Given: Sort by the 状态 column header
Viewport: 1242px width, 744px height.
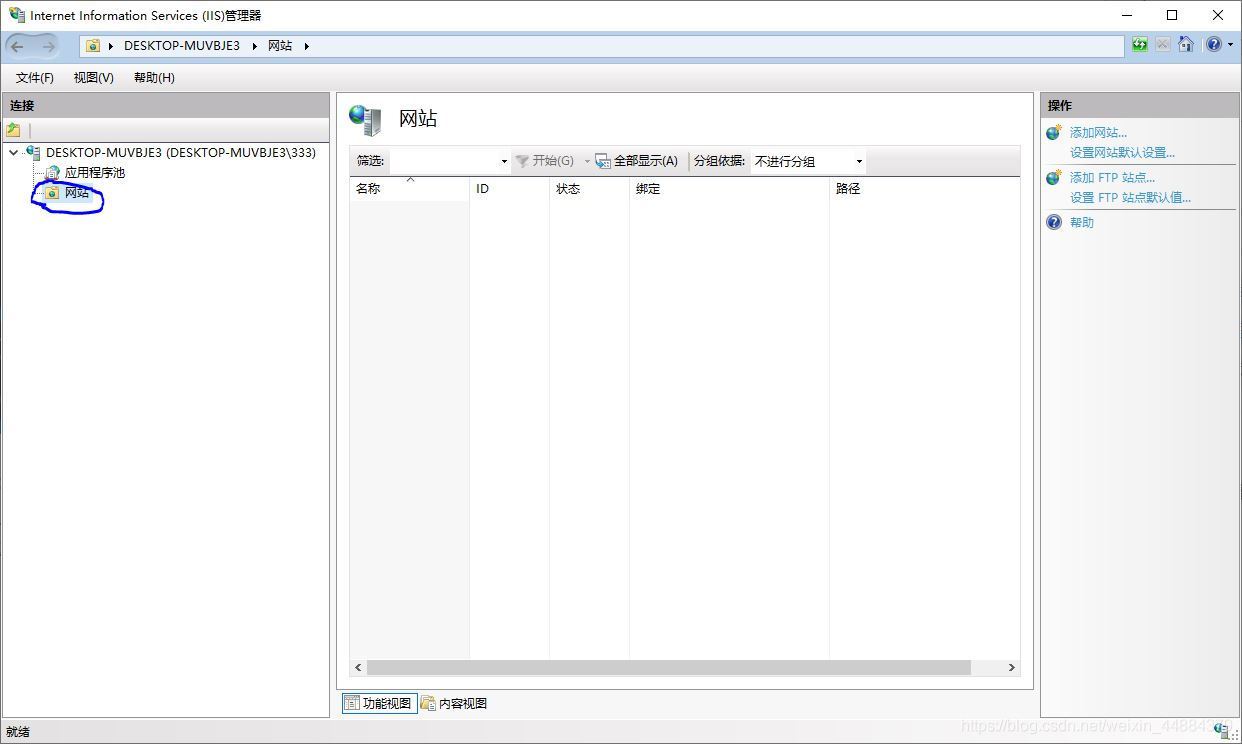Looking at the screenshot, I should click(589, 189).
